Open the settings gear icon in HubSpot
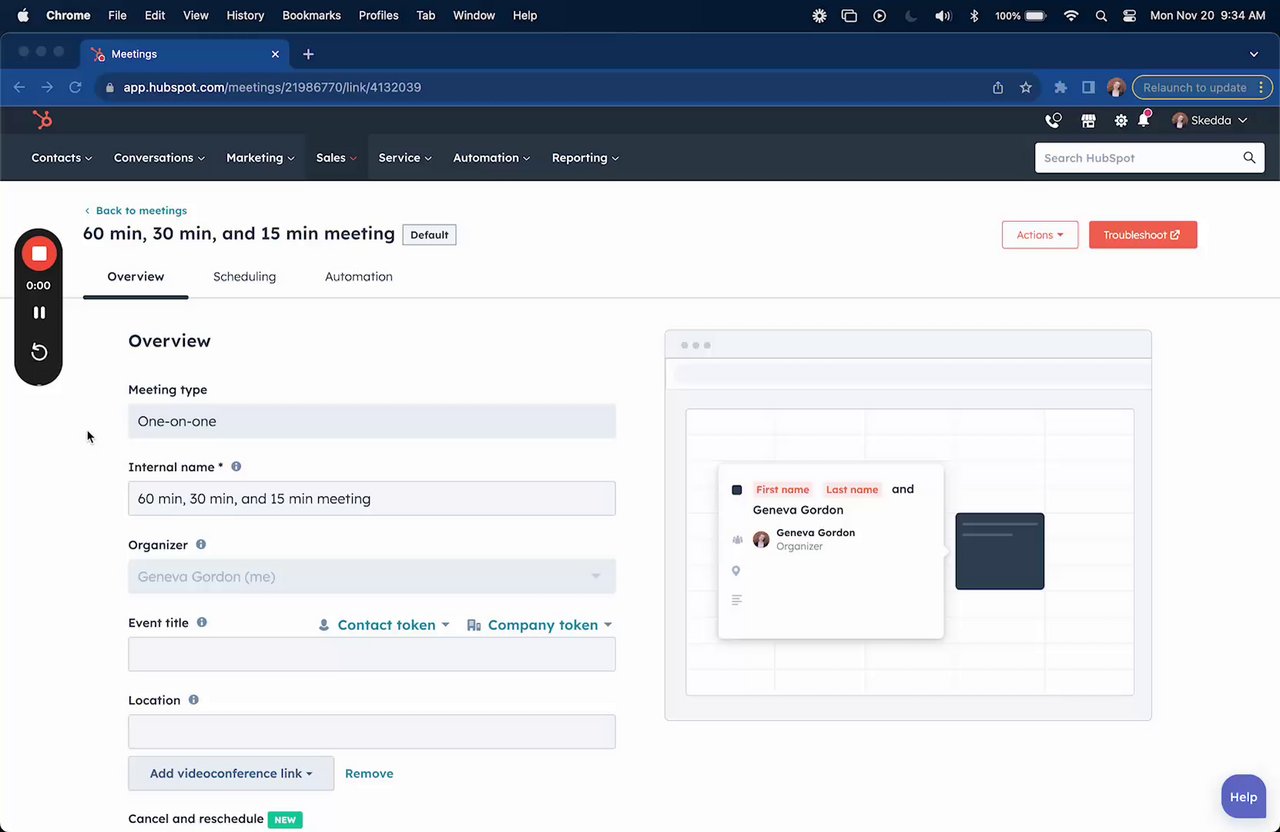This screenshot has height=832, width=1280. tap(1120, 120)
